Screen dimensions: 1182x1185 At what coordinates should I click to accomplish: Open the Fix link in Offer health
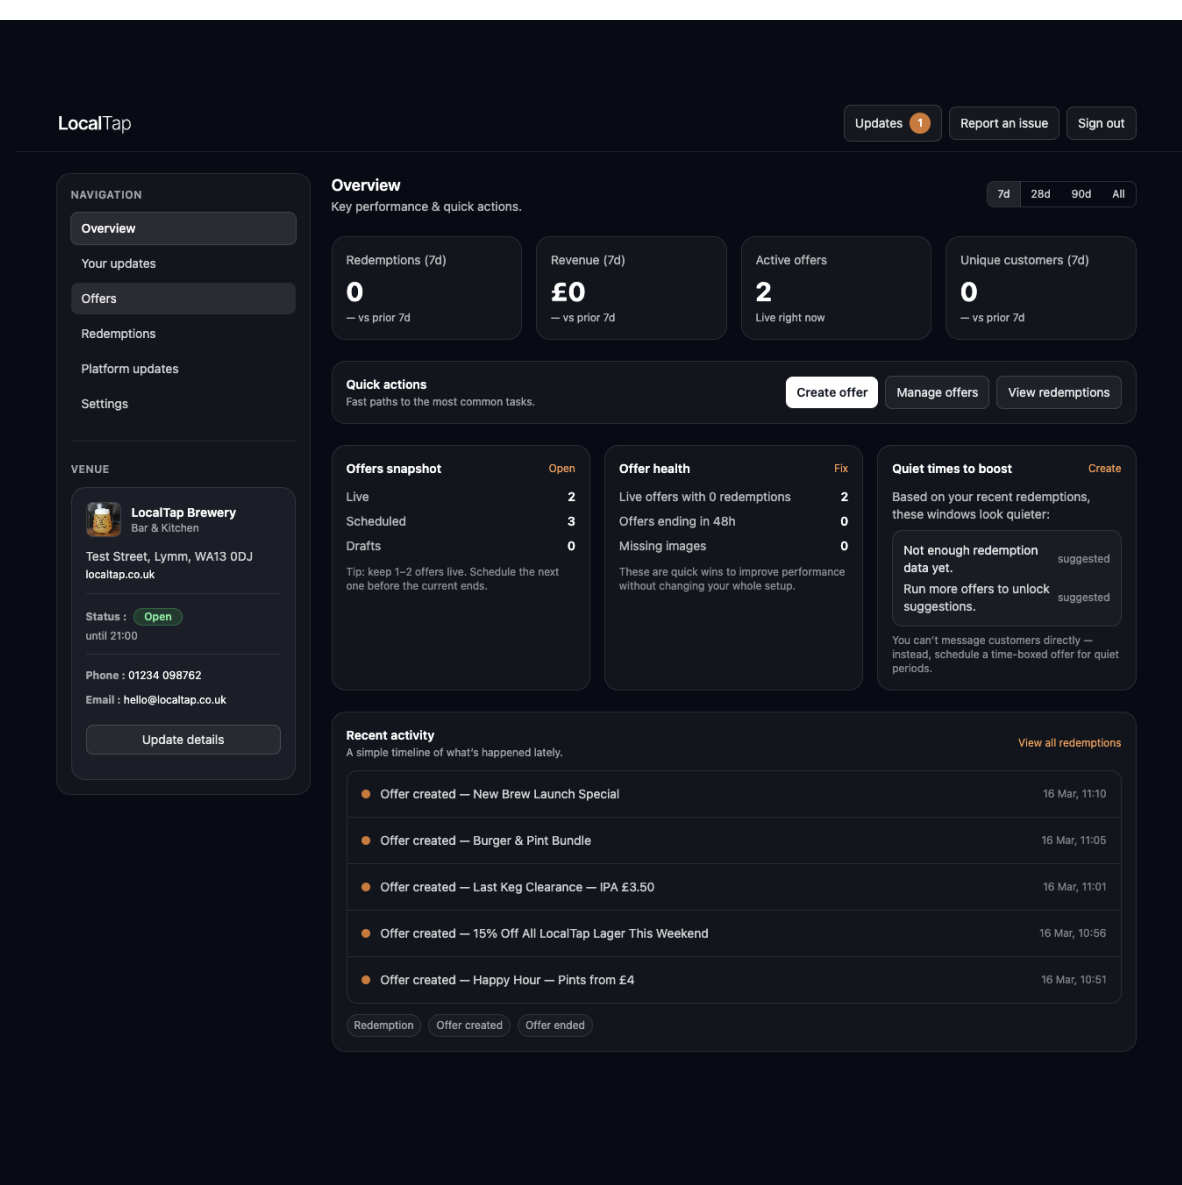click(x=841, y=468)
